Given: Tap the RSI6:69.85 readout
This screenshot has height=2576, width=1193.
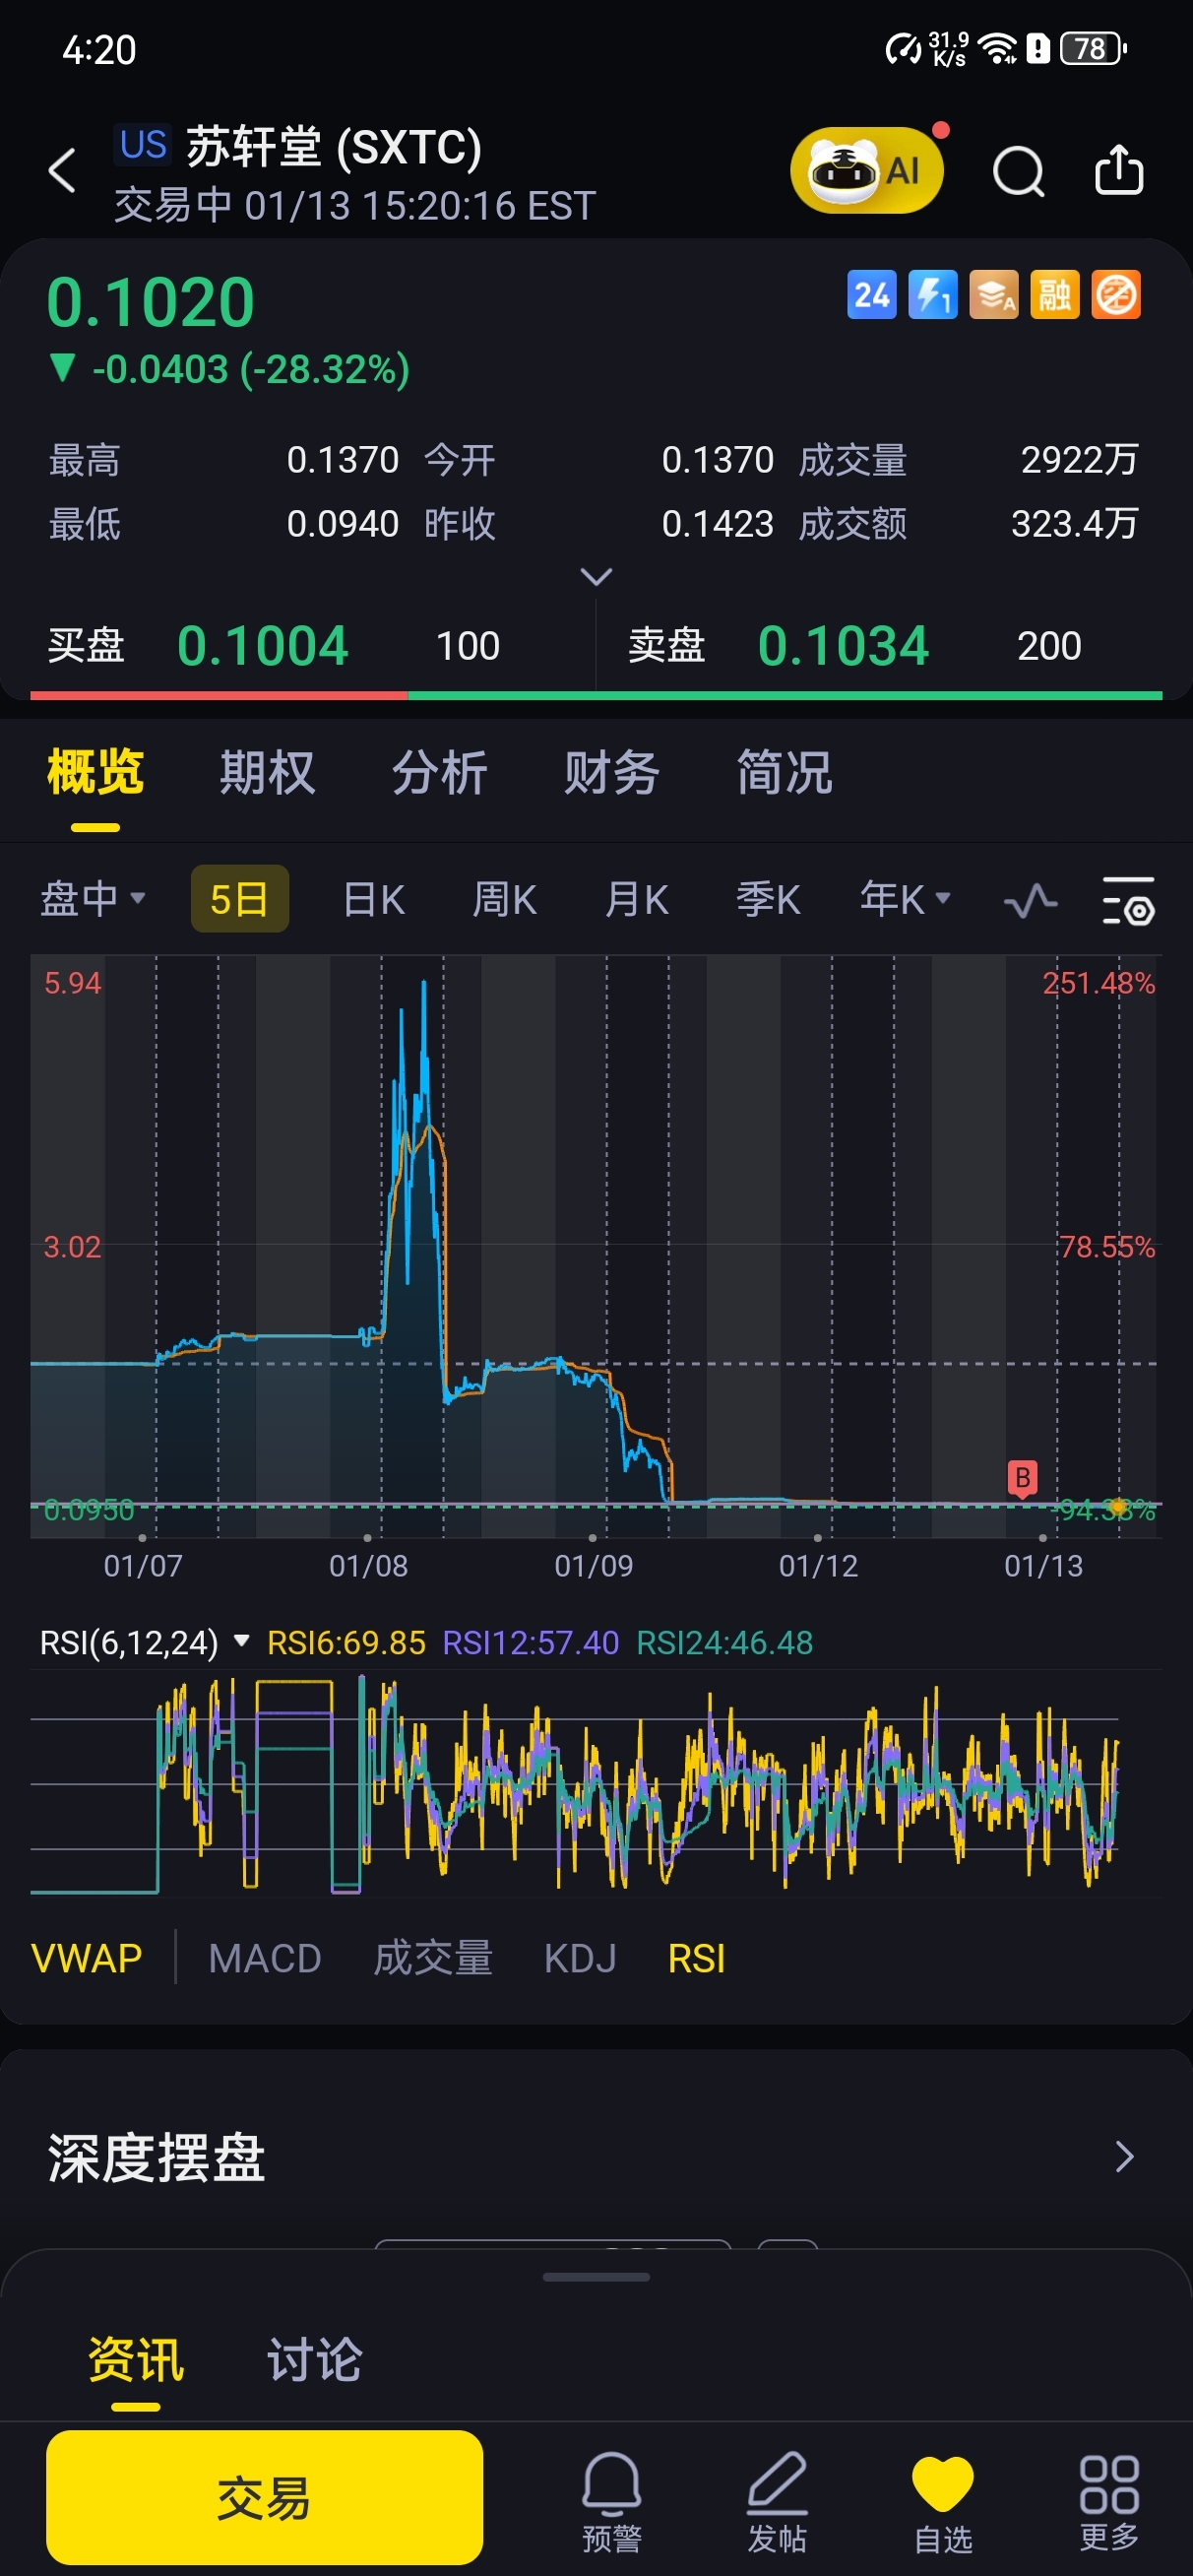Looking at the screenshot, I should point(346,1642).
